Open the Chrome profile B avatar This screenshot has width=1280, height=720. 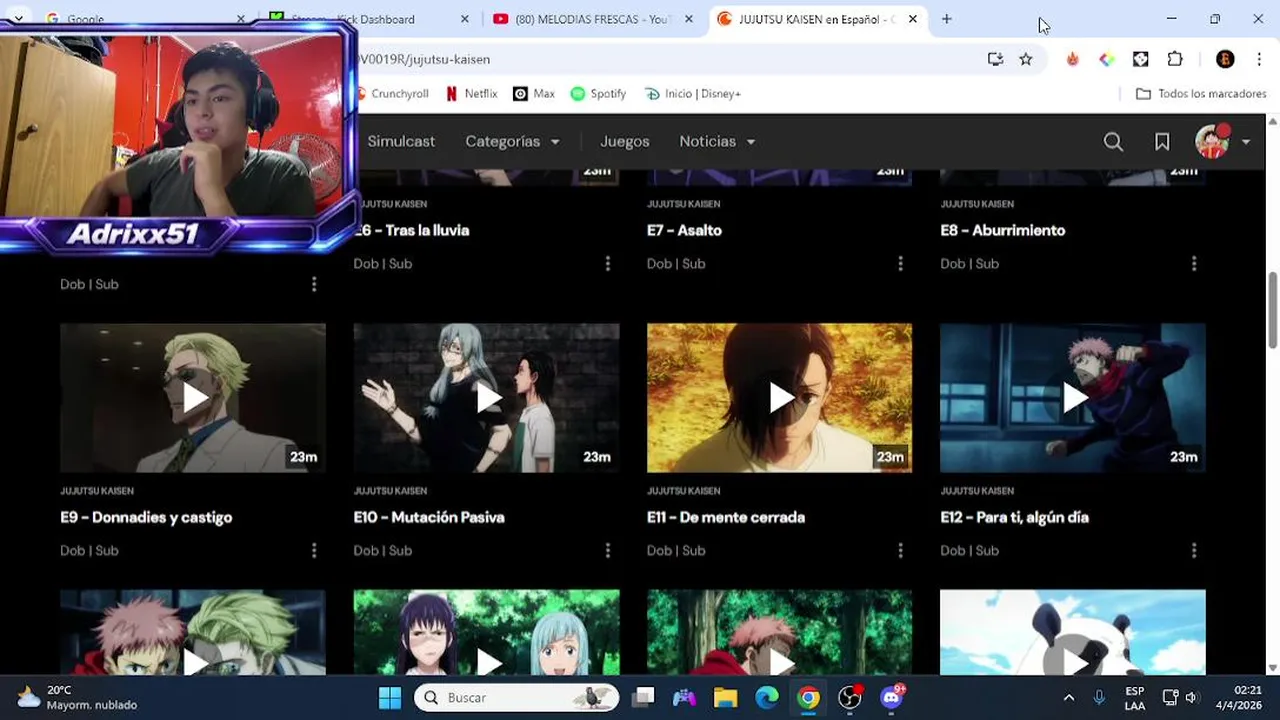tap(1225, 59)
